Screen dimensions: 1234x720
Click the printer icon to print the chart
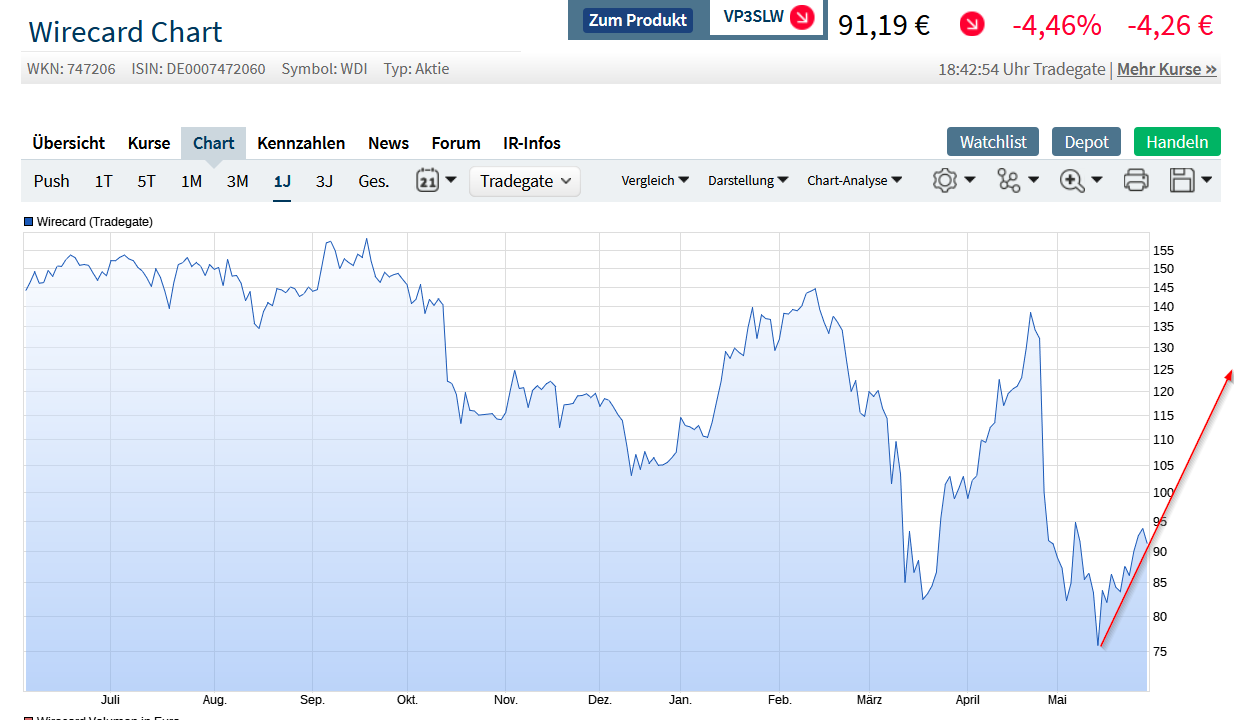tap(1135, 180)
